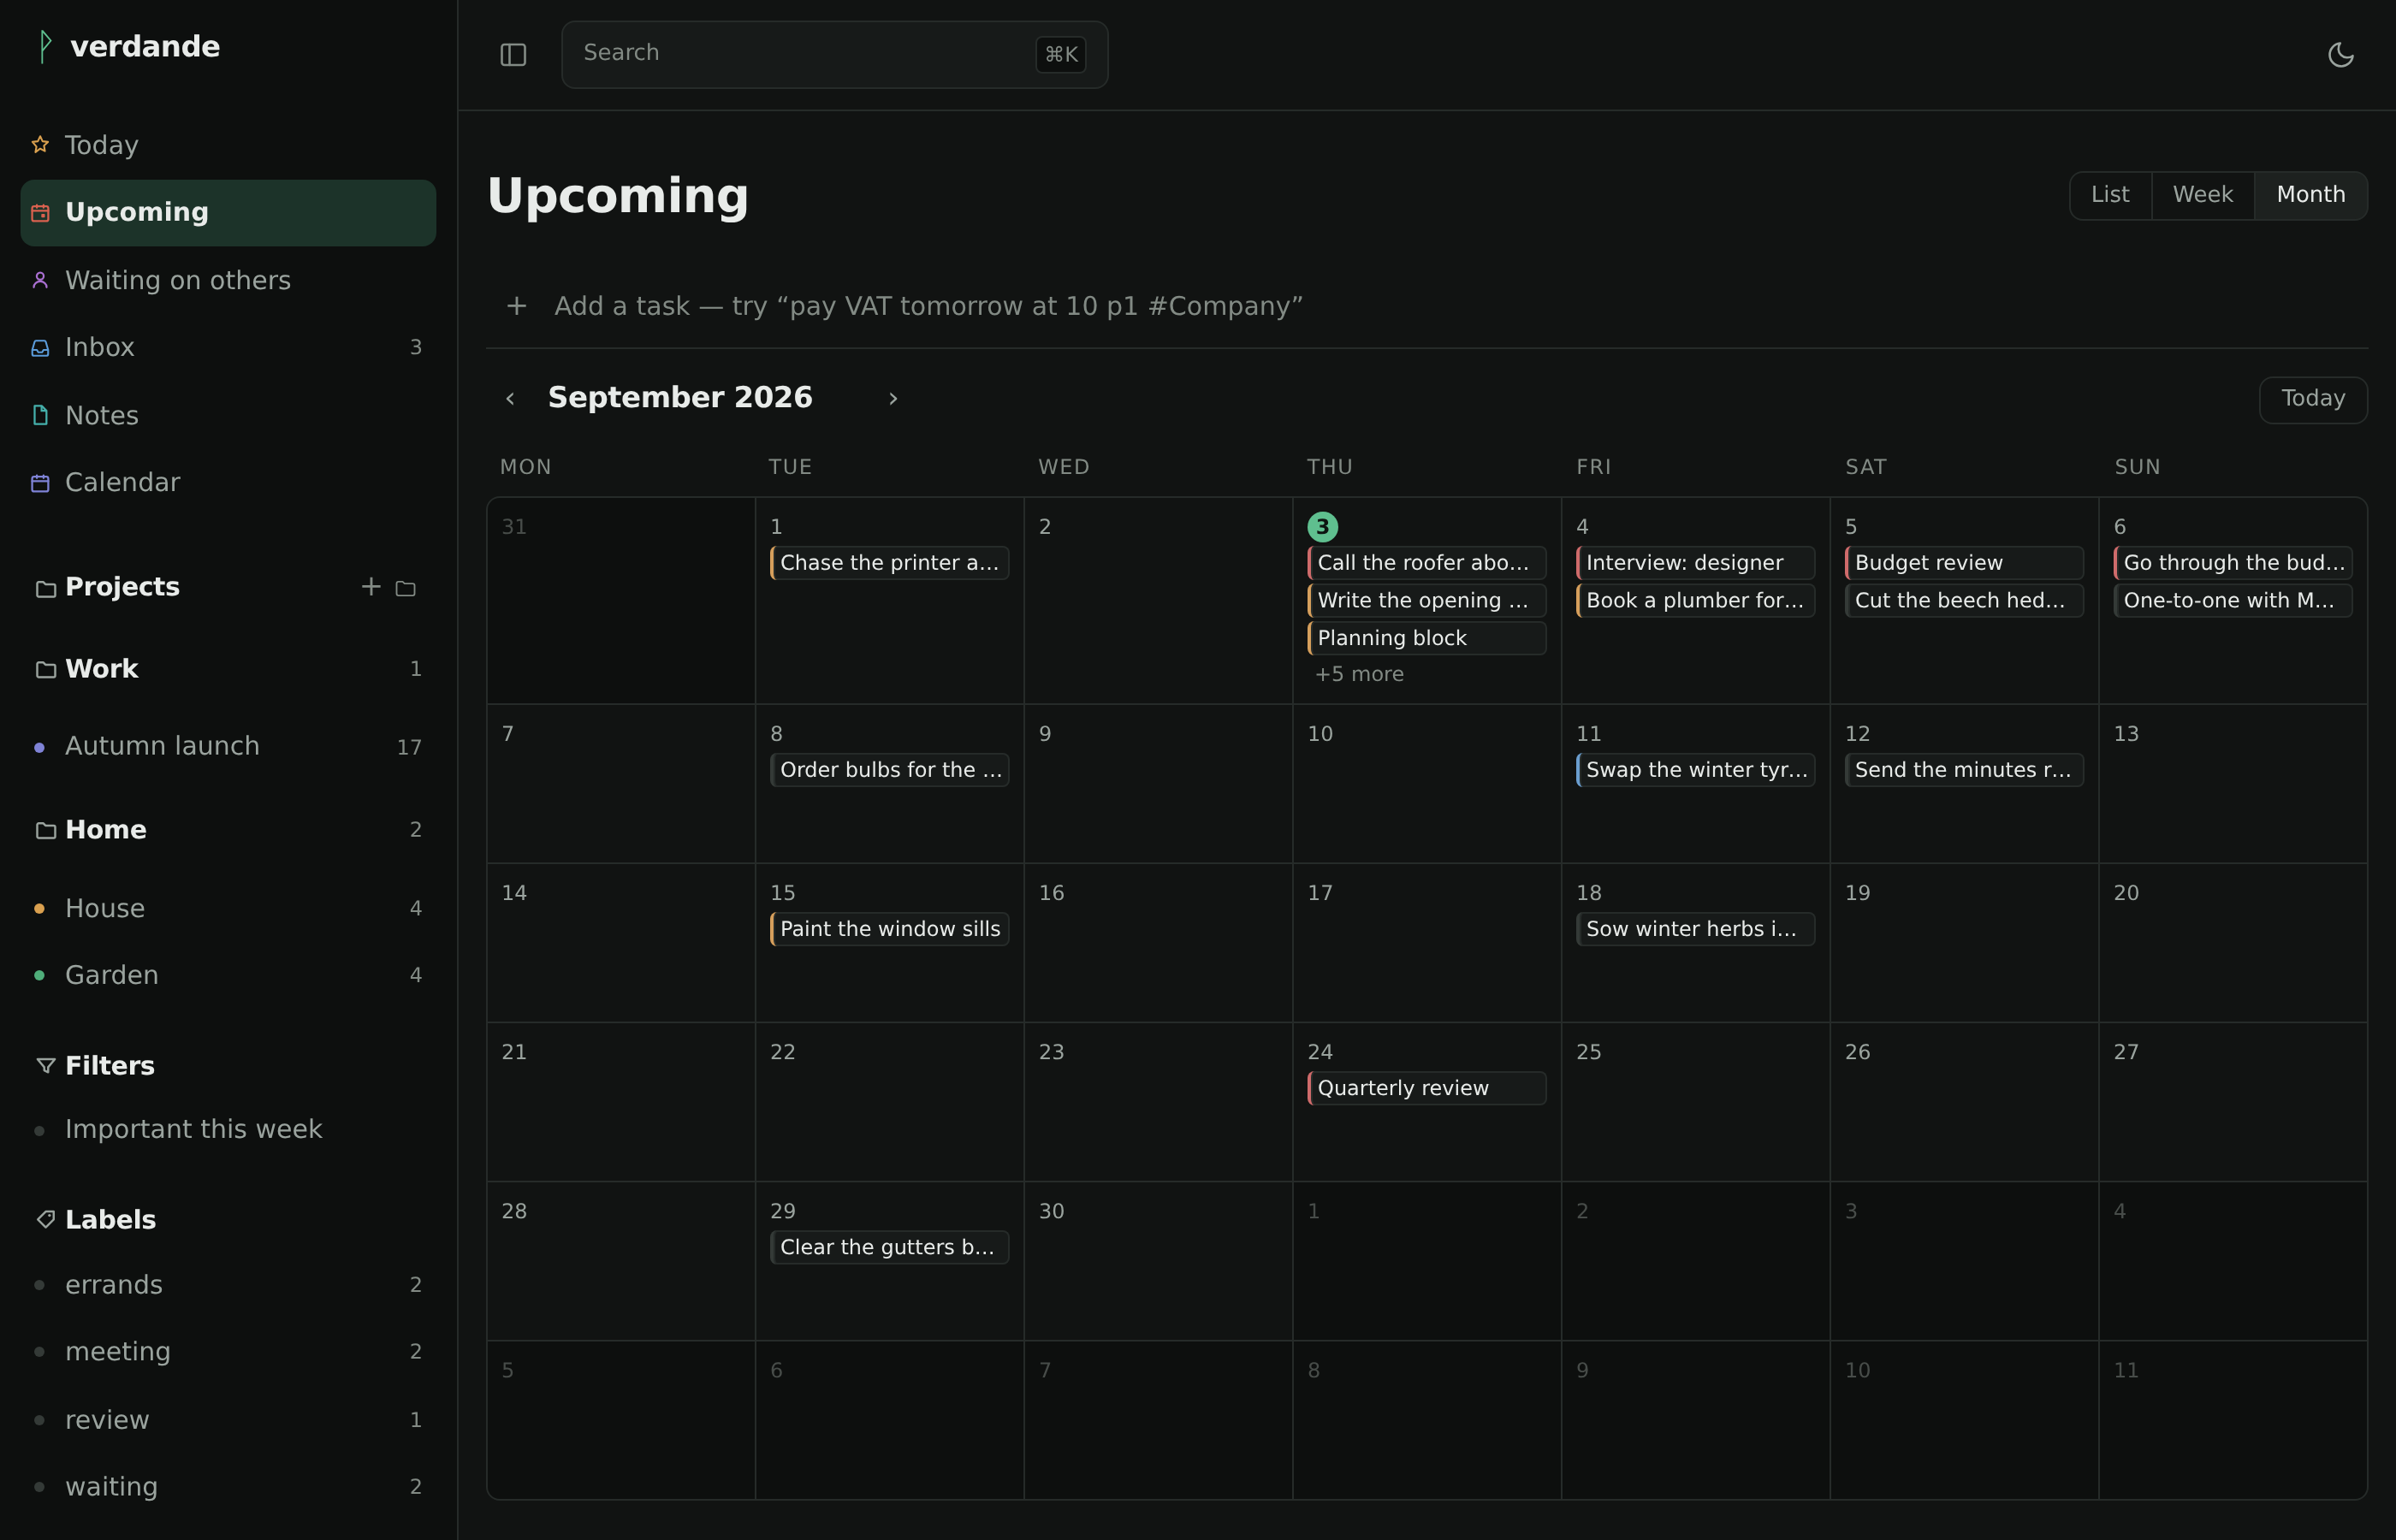Open Waiting on others list

(x=228, y=280)
